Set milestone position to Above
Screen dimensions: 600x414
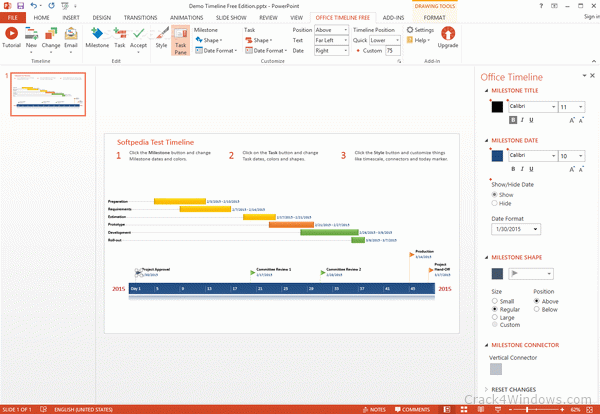pyautogui.click(x=536, y=301)
